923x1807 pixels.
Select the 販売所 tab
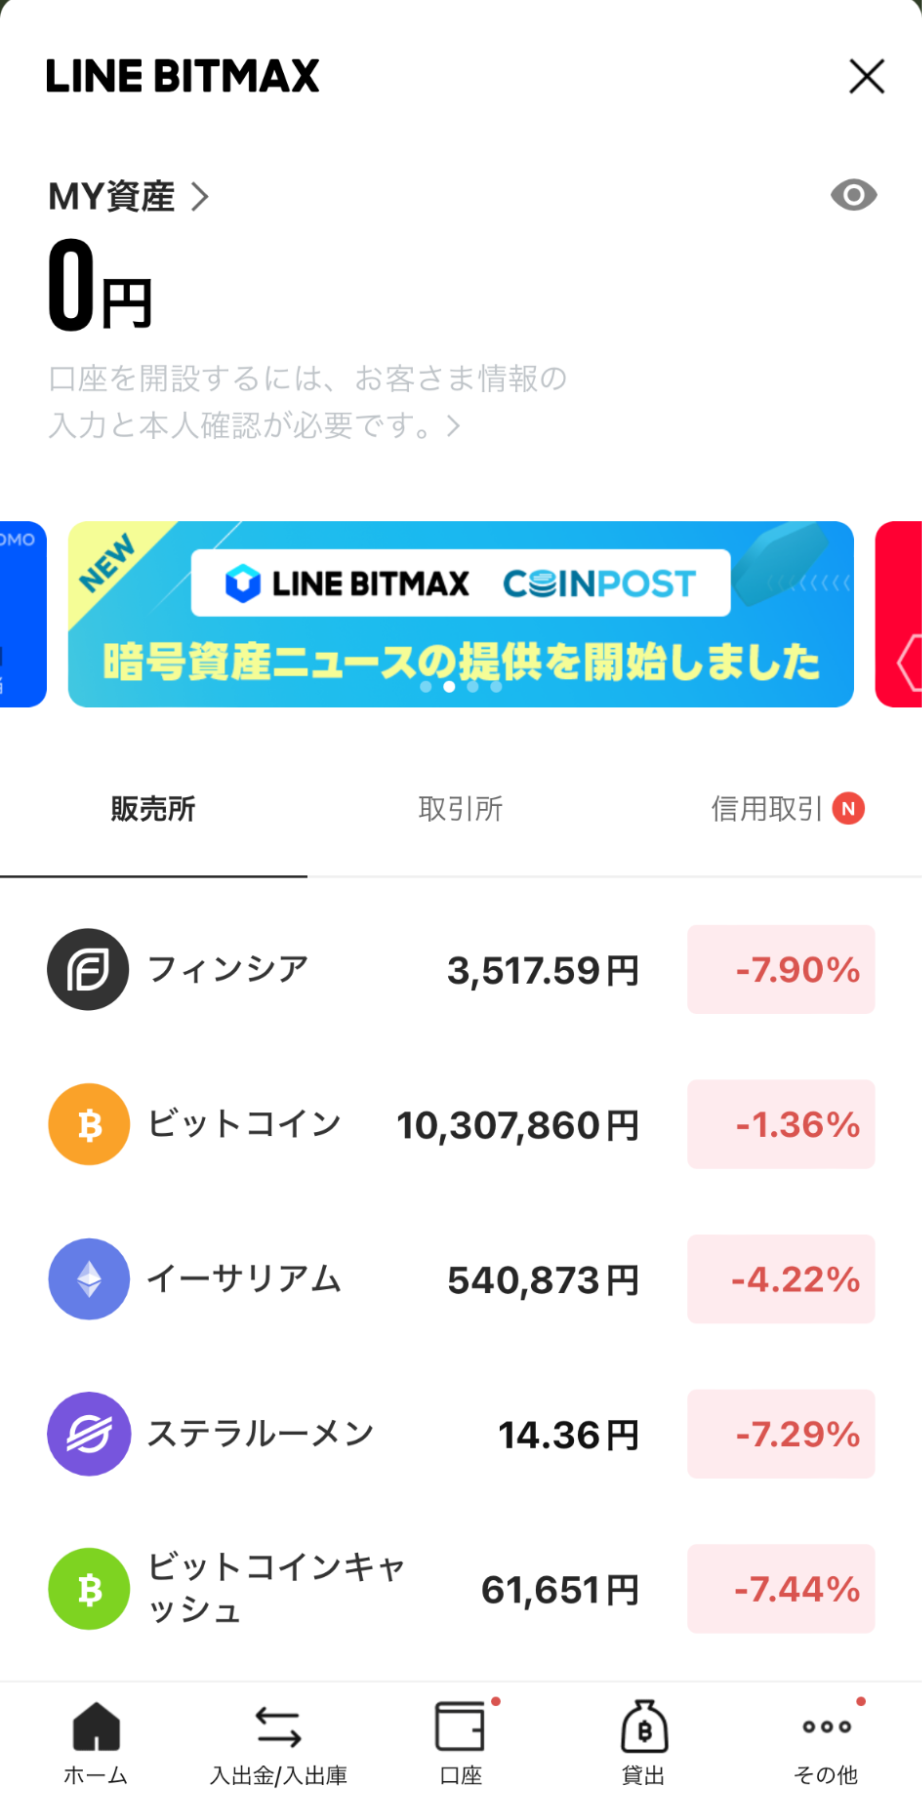tap(153, 809)
